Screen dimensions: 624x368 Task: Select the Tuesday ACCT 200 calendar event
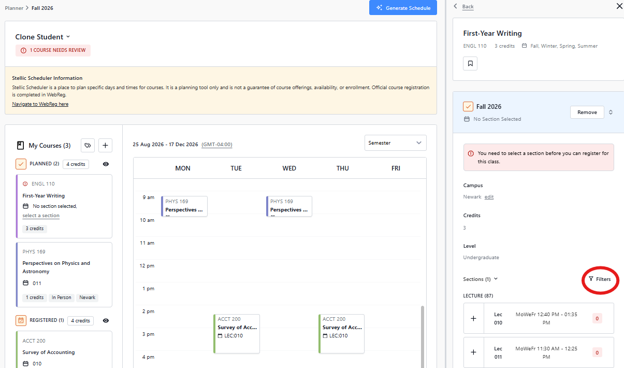pos(237,334)
